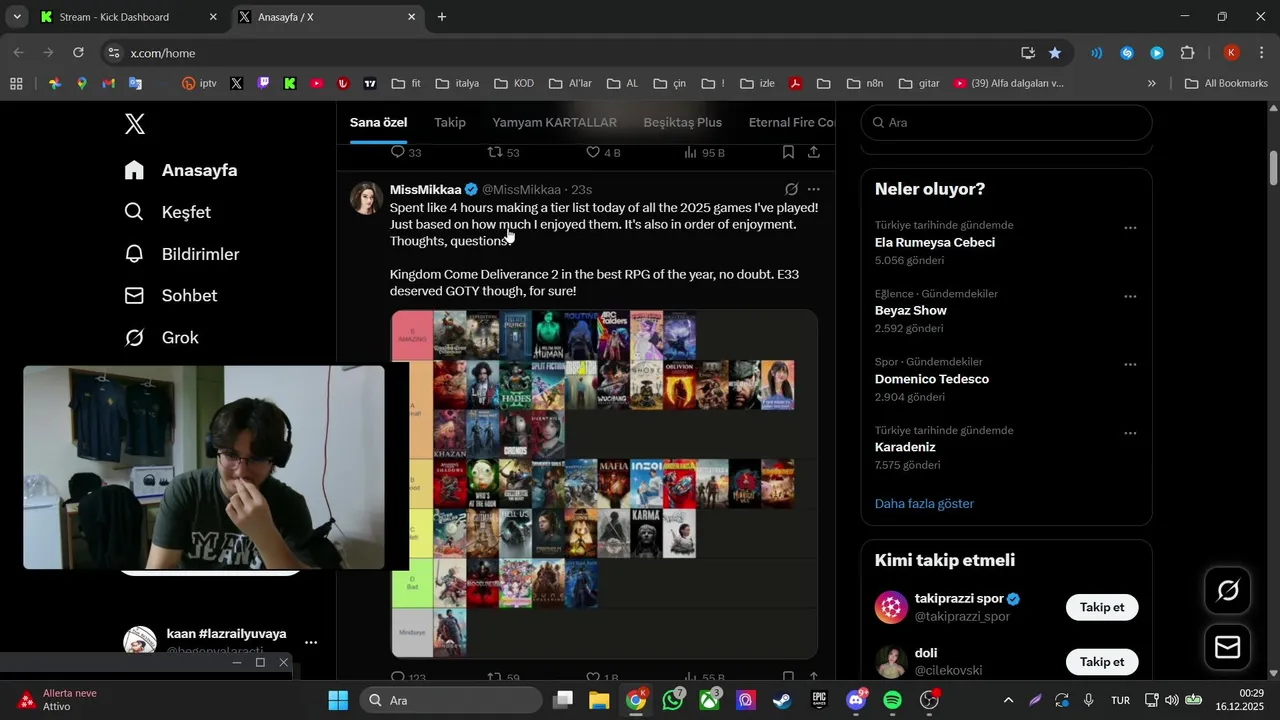Select Yamyam KARTALLAR tab

tap(554, 122)
